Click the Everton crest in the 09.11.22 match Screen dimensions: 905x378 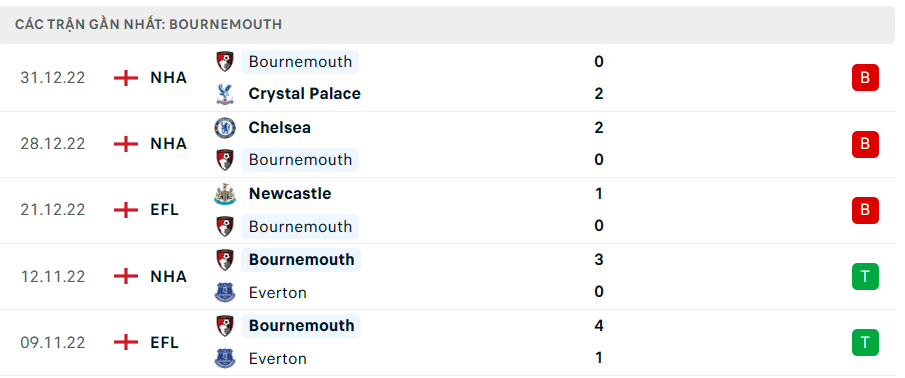point(225,359)
